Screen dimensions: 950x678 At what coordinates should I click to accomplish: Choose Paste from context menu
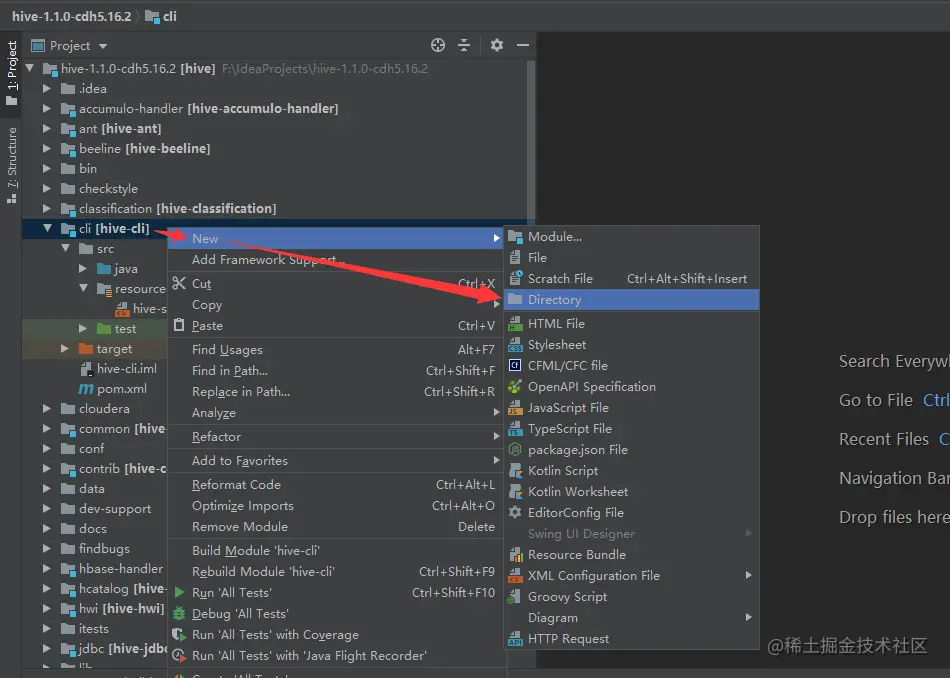336,325
